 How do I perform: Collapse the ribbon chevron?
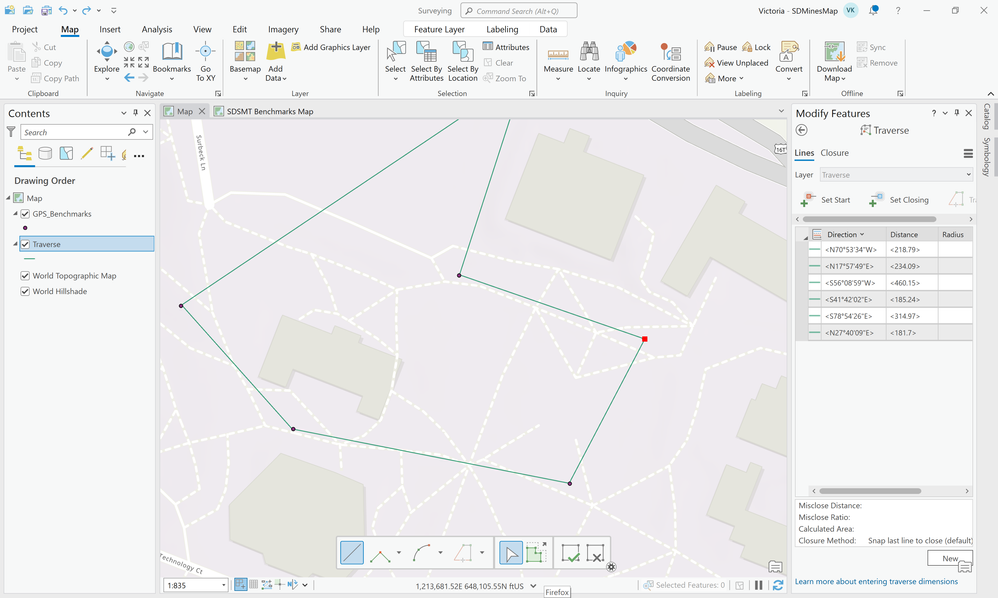(x=990, y=94)
